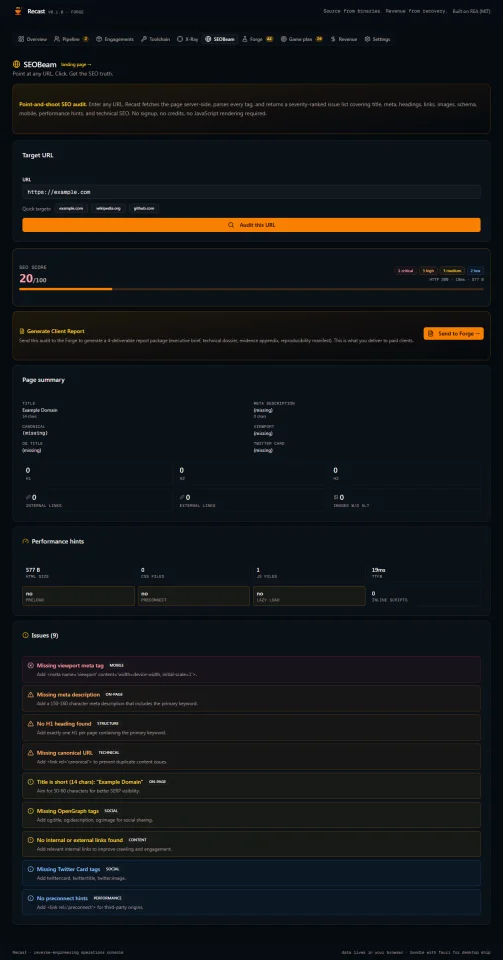This screenshot has width=503, height=960.
Task: Click the Recast logo icon
Action: [18, 11]
